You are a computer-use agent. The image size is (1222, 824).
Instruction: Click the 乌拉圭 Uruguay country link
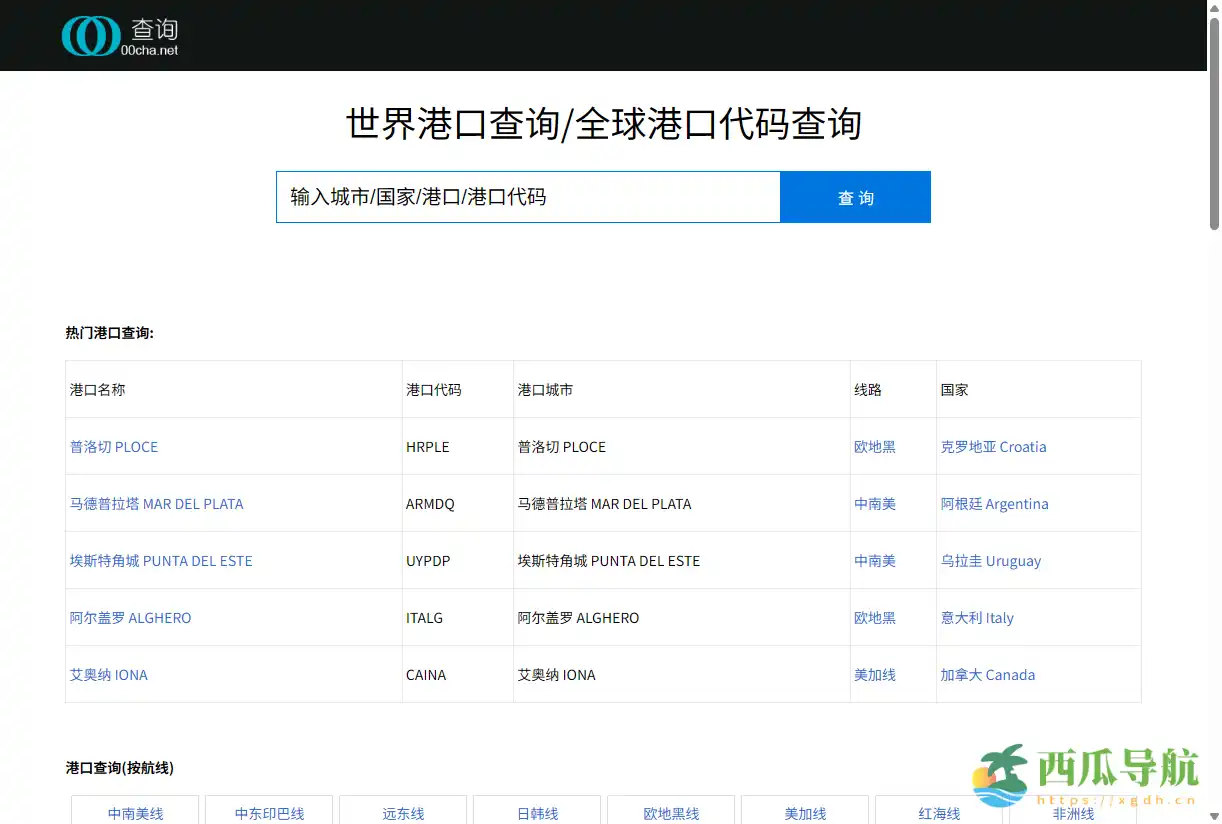991,561
